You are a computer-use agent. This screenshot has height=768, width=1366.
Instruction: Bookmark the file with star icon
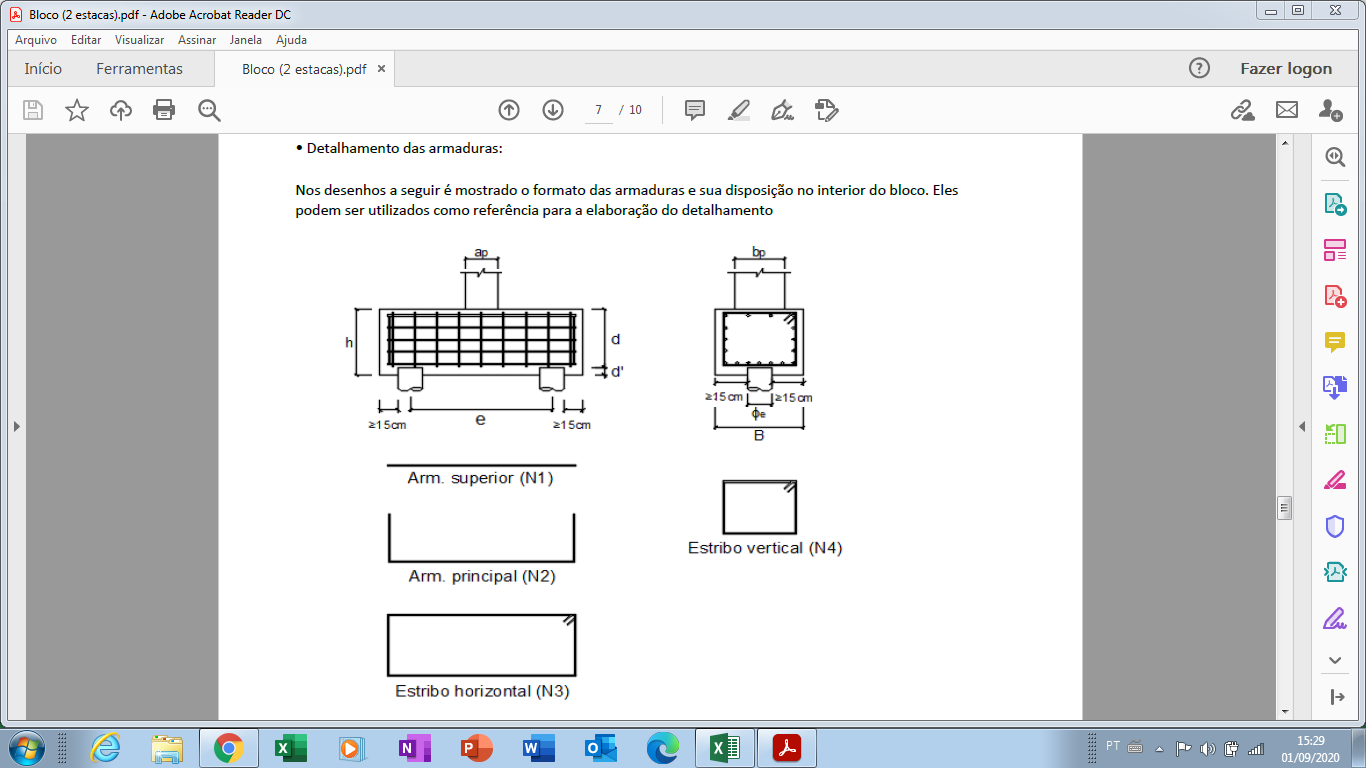(x=77, y=110)
